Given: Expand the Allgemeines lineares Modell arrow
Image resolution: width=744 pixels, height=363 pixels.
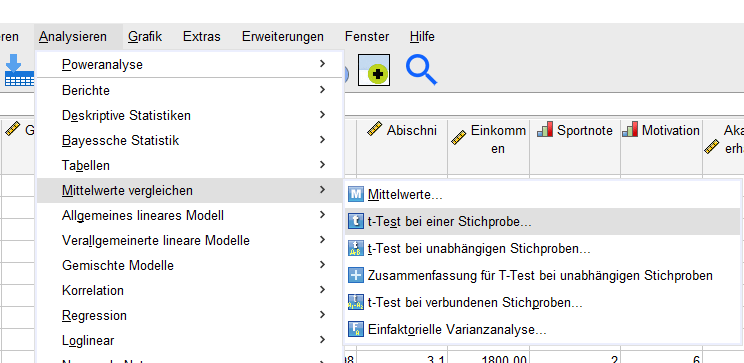Looking at the screenshot, I should [x=323, y=215].
